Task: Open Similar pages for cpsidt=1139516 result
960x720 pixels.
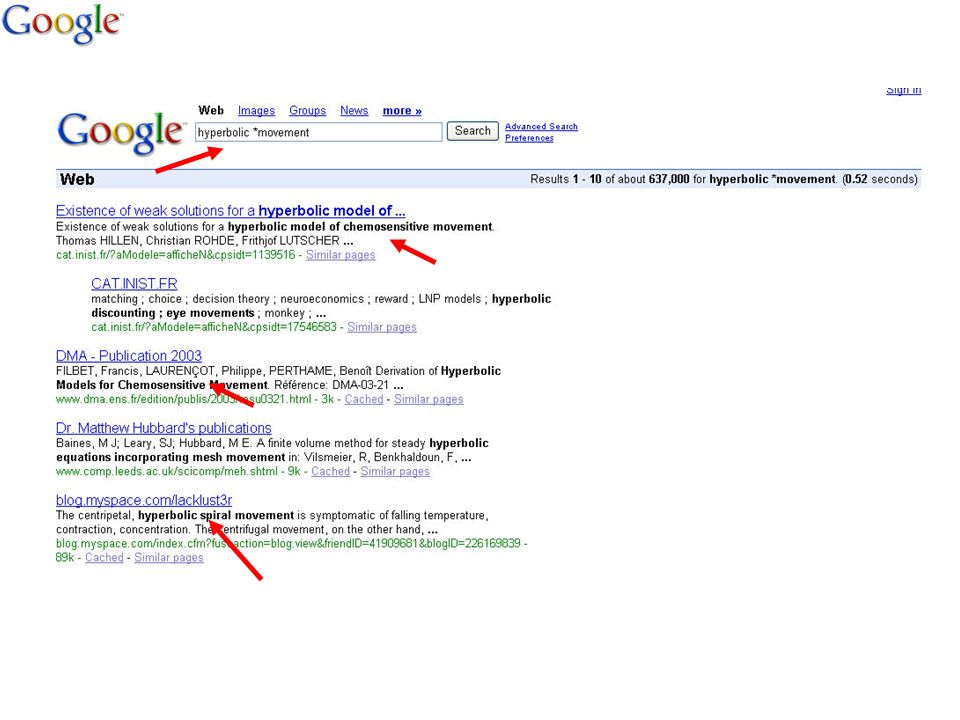Action: click(x=340, y=255)
